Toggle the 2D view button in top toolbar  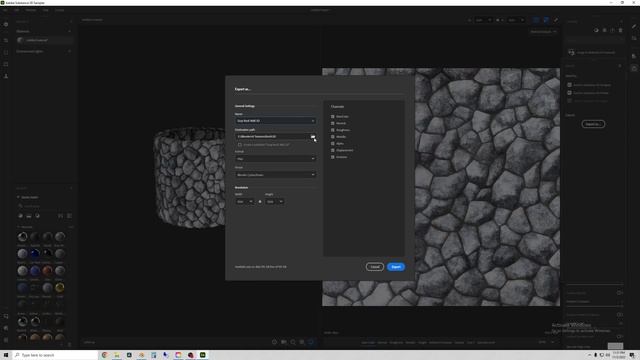pos(546,20)
